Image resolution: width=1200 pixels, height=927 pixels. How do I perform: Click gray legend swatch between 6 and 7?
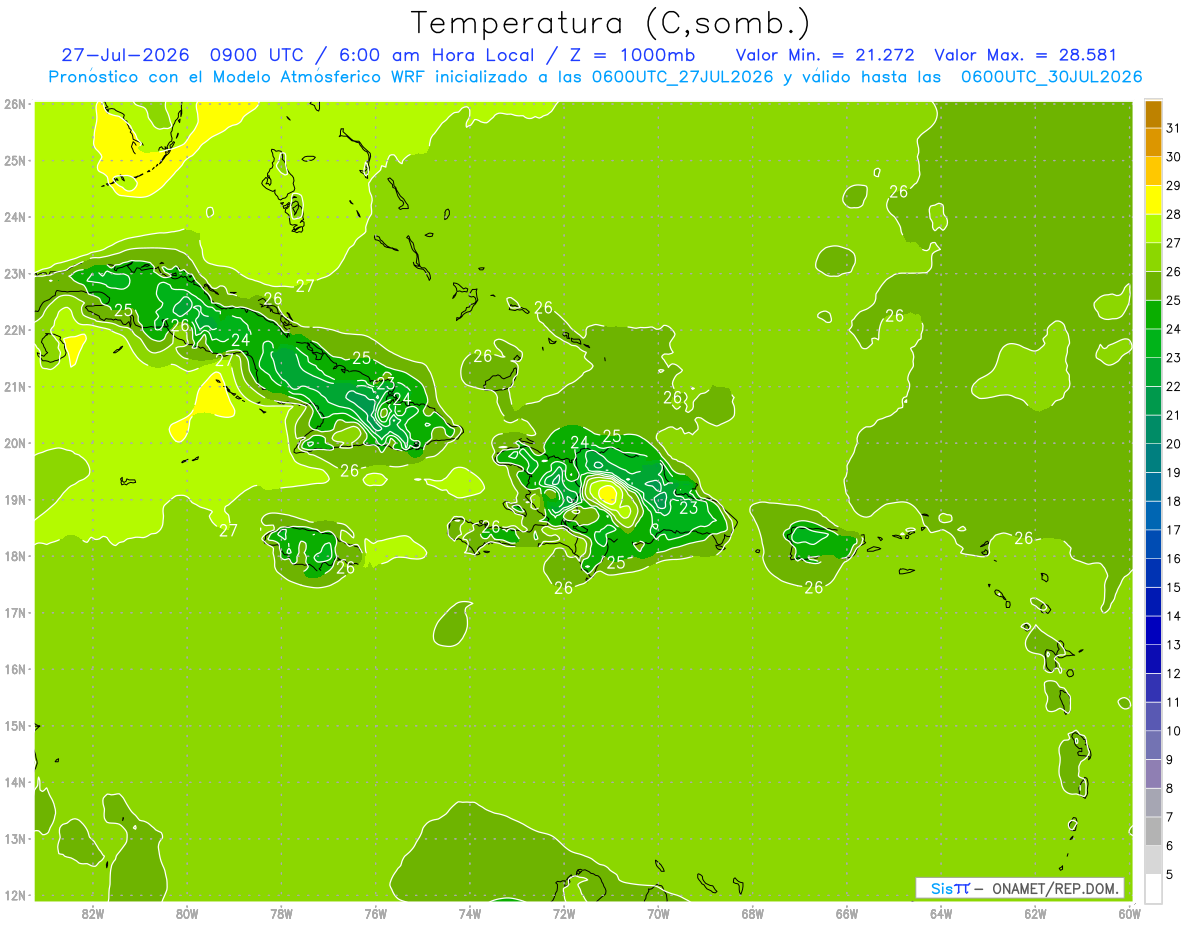[x=1153, y=831]
